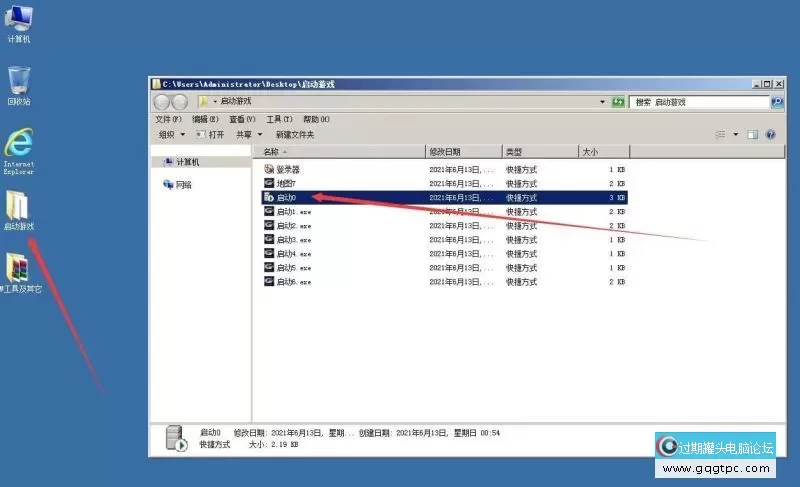Image resolution: width=800 pixels, height=487 pixels.
Task: Select the 启动0 shortcut file
Action: (285, 198)
